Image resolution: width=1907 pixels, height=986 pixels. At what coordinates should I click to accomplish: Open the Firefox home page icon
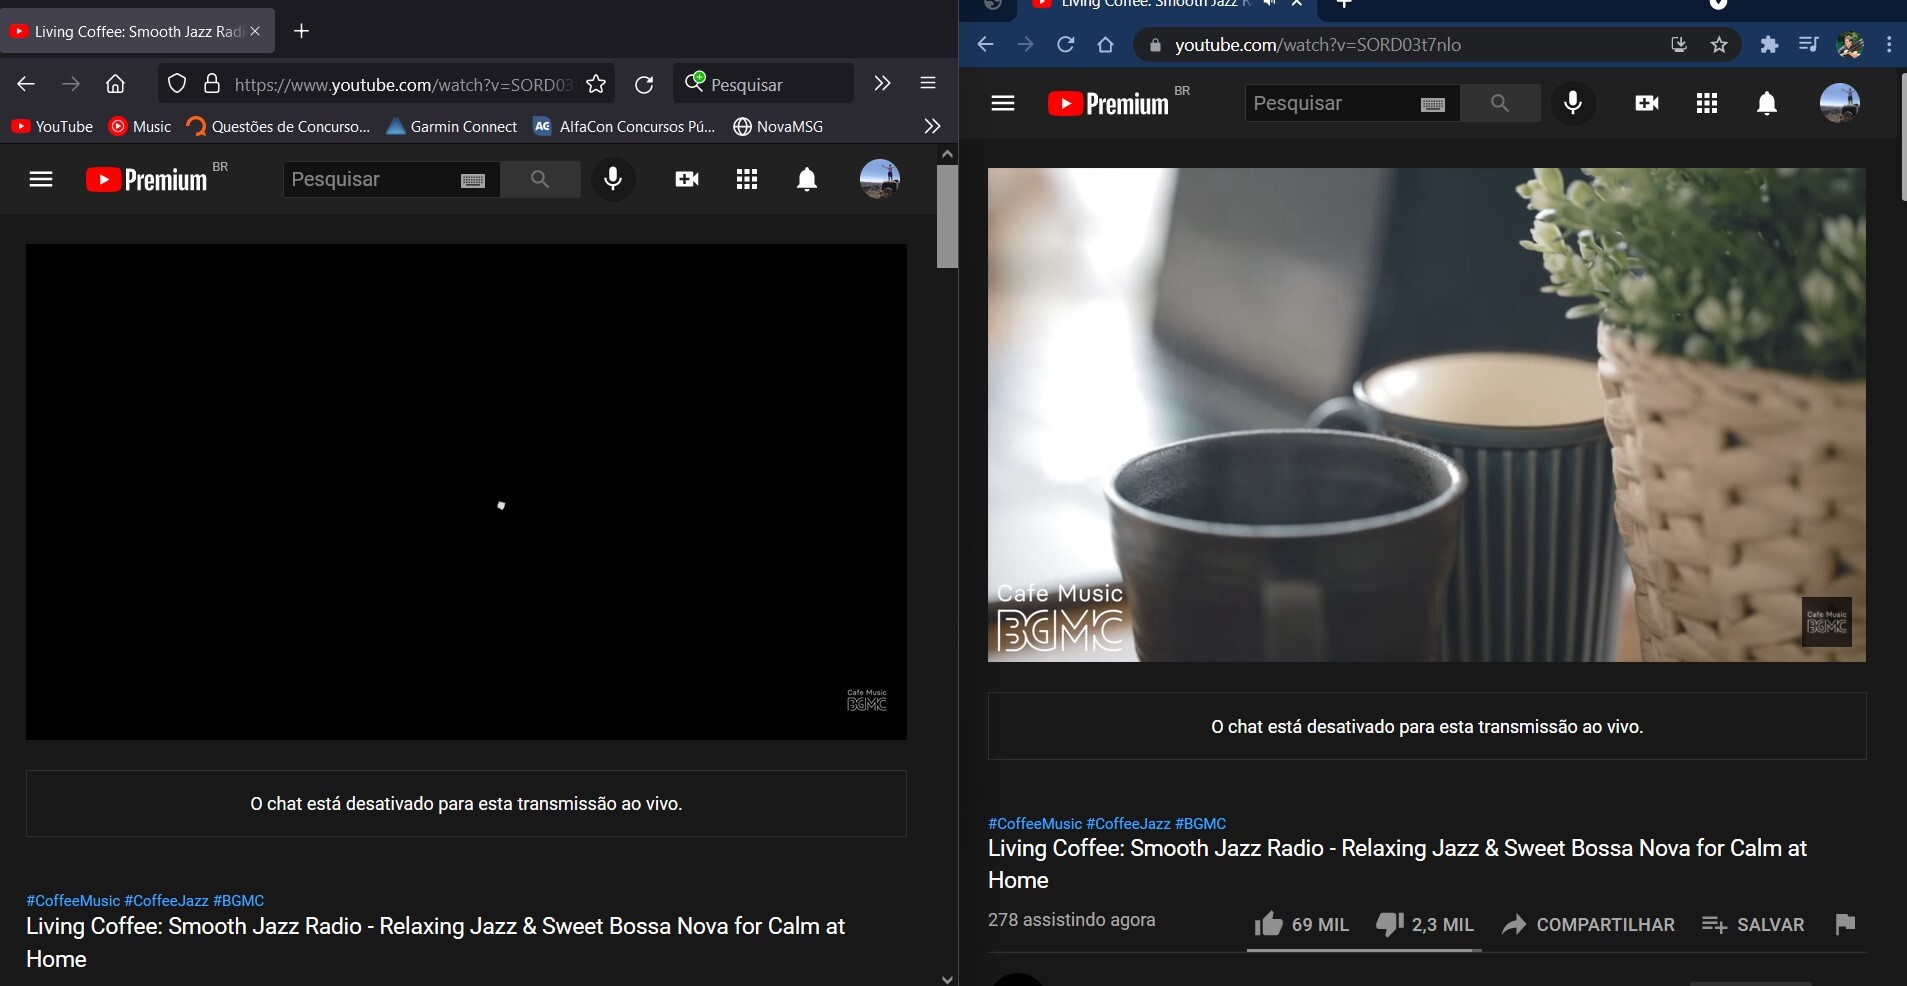point(116,84)
